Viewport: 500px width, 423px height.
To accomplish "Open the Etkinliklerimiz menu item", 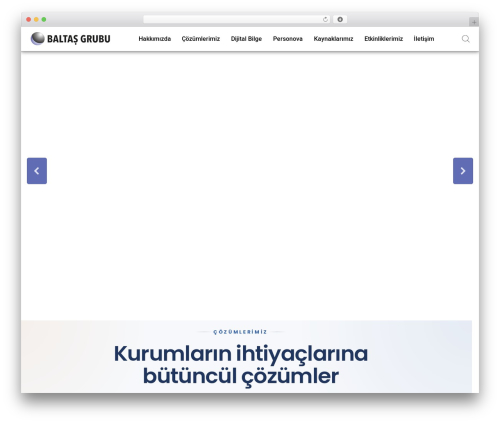I will (383, 39).
